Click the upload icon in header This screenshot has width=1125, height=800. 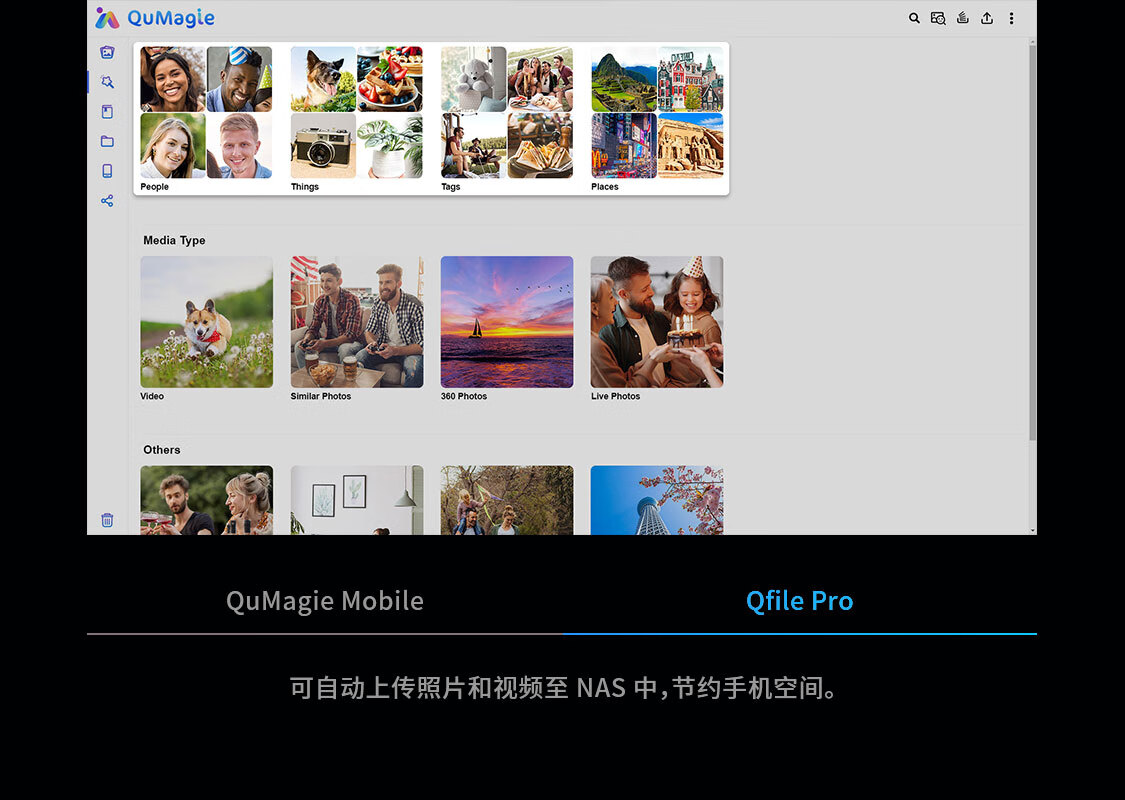pos(987,18)
